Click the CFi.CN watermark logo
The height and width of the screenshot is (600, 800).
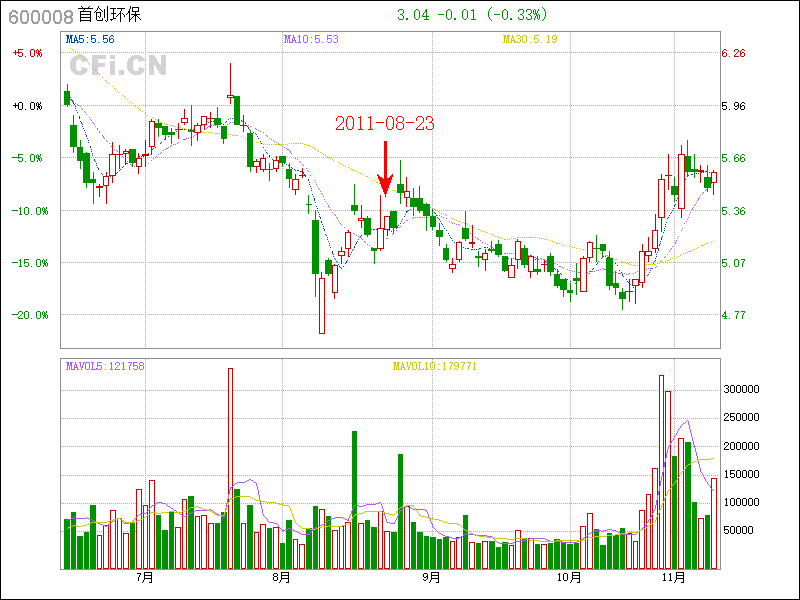117,66
